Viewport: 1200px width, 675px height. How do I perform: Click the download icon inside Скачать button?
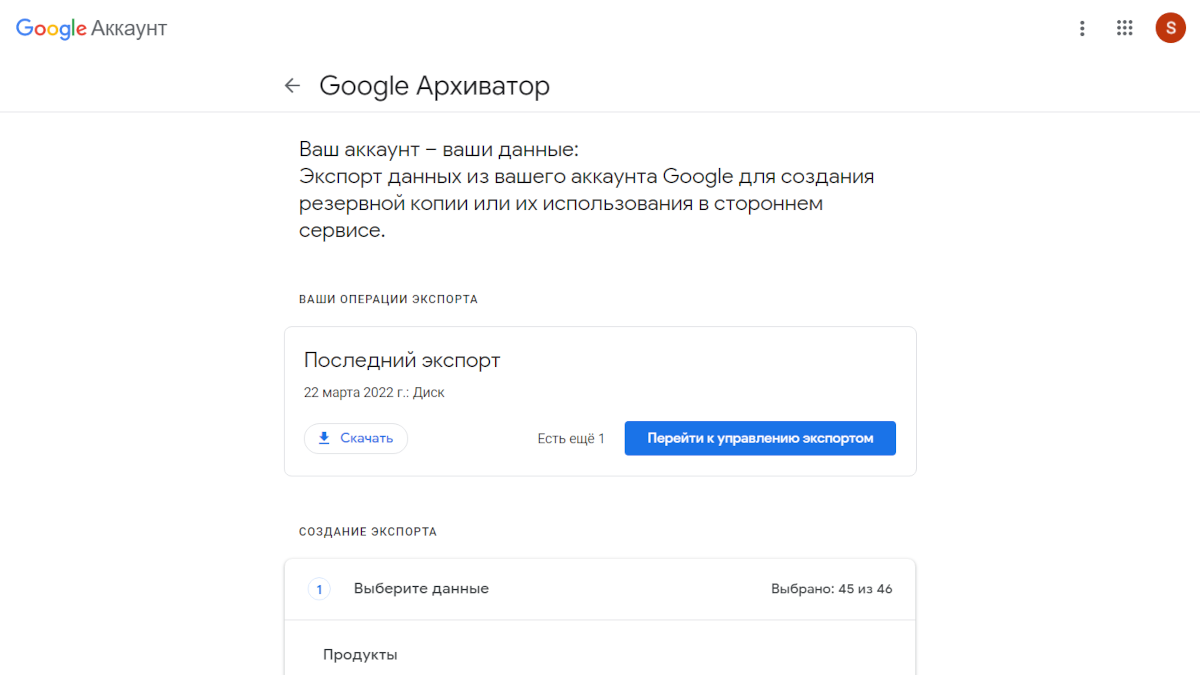point(324,438)
